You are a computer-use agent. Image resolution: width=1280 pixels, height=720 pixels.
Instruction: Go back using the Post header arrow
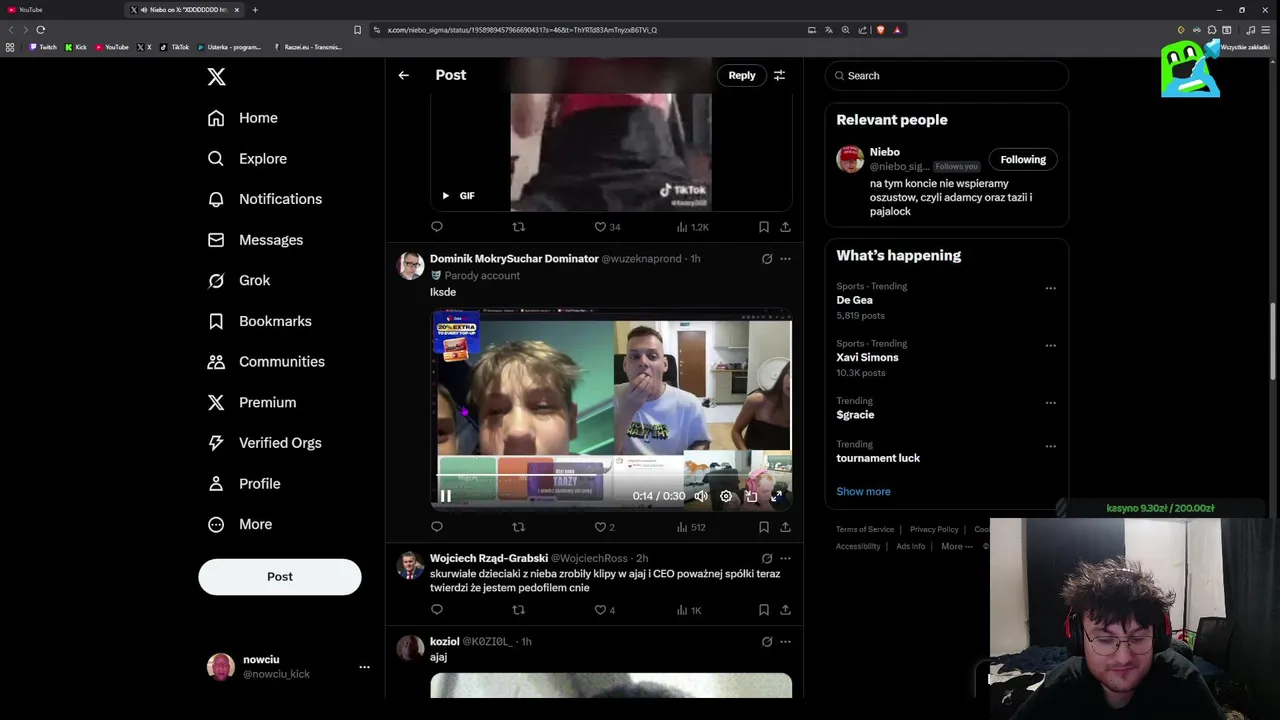(403, 75)
